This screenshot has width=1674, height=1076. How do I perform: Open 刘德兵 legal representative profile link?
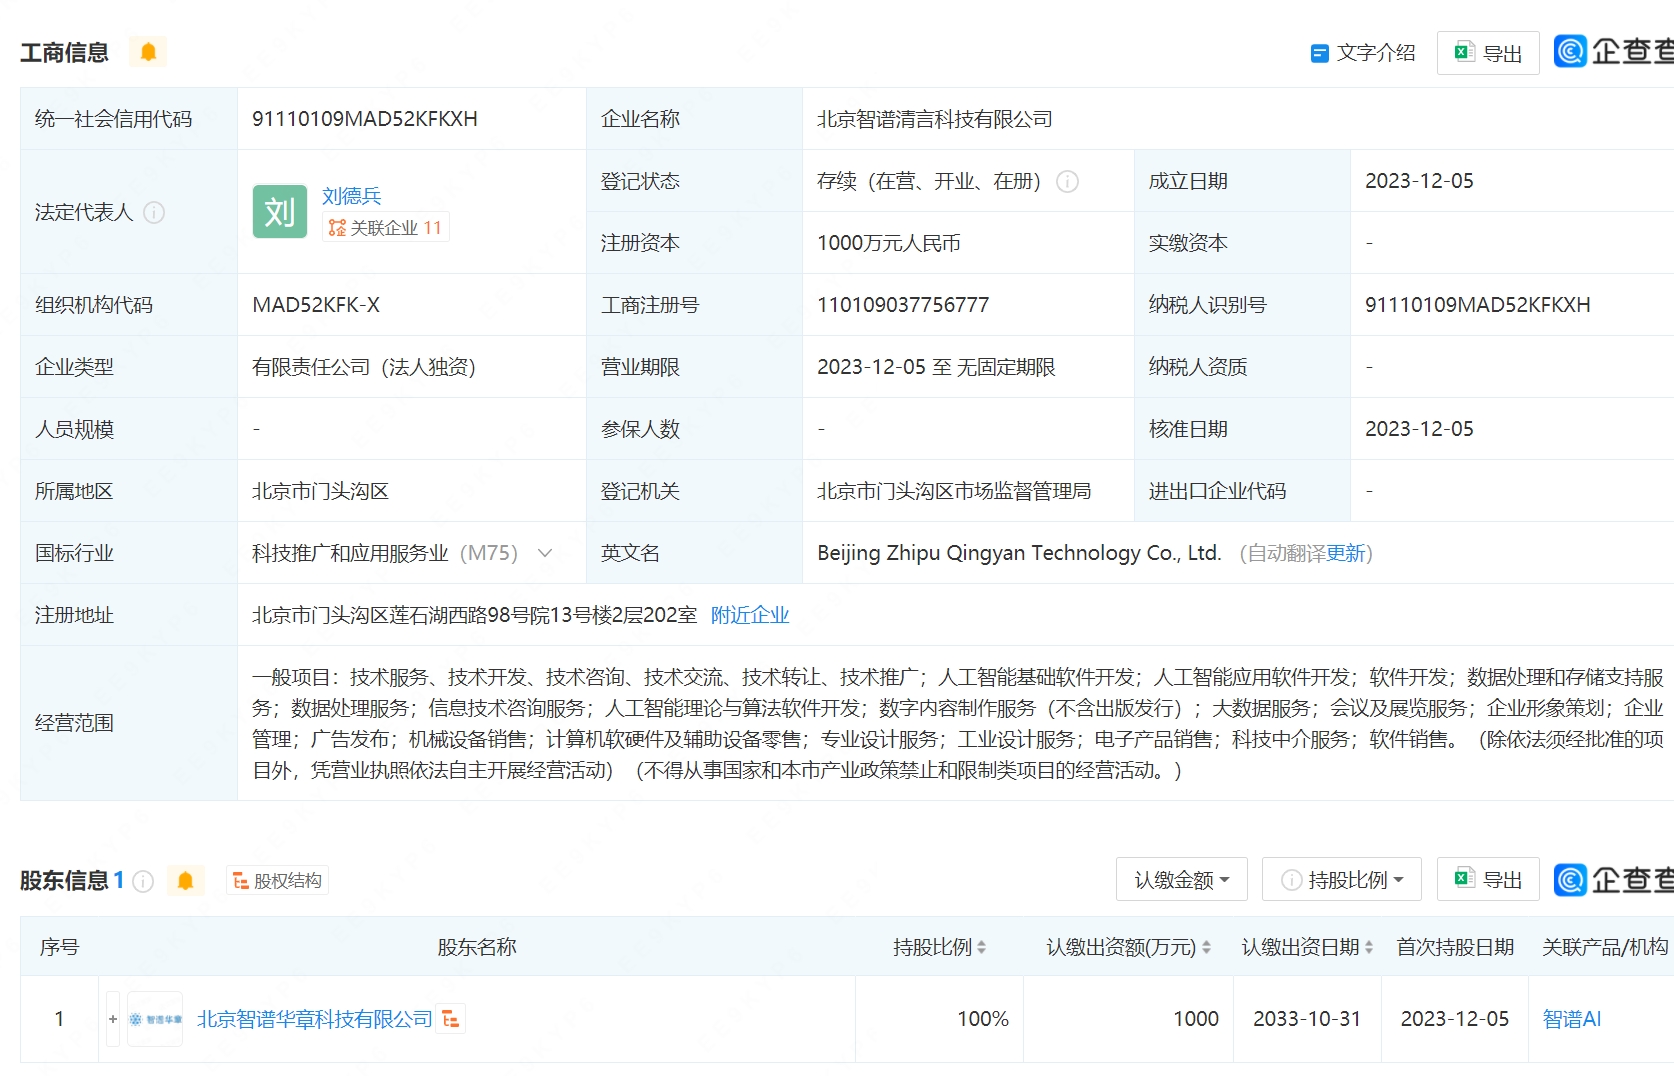351,196
